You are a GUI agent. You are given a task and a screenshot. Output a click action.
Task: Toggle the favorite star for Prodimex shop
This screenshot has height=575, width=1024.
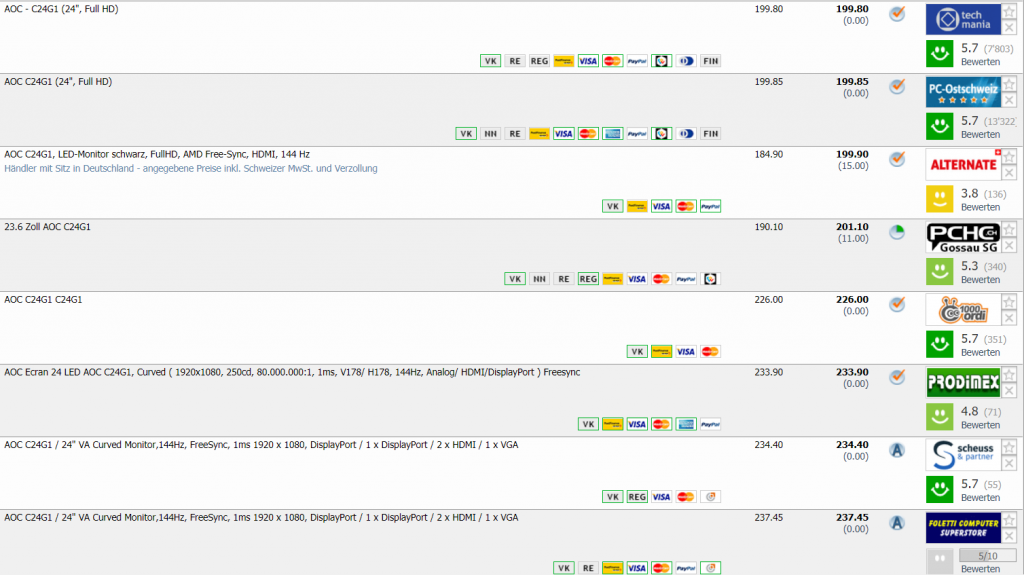[x=1010, y=375]
